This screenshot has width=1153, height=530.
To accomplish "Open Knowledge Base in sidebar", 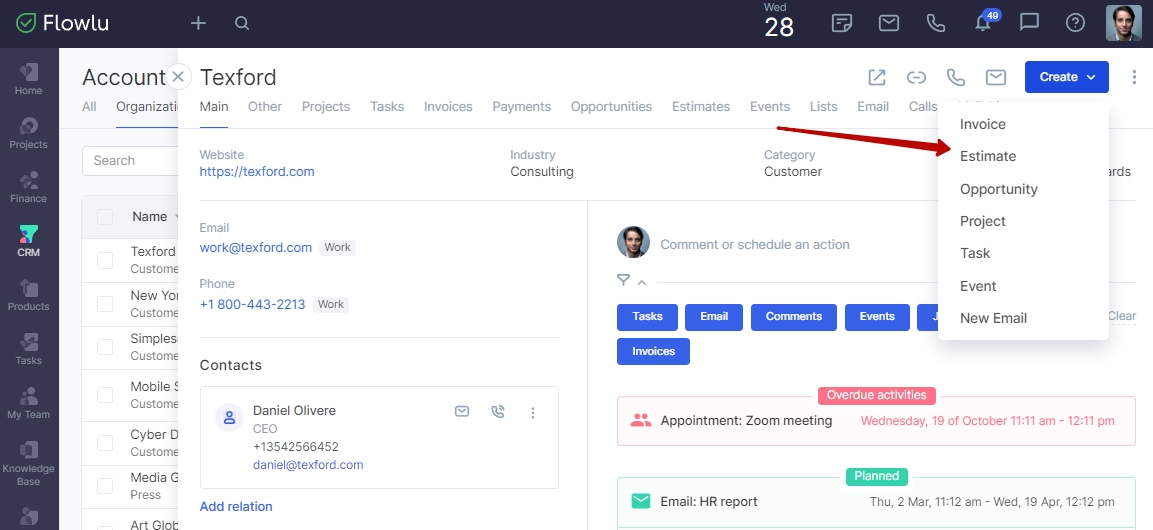I will coord(29,463).
